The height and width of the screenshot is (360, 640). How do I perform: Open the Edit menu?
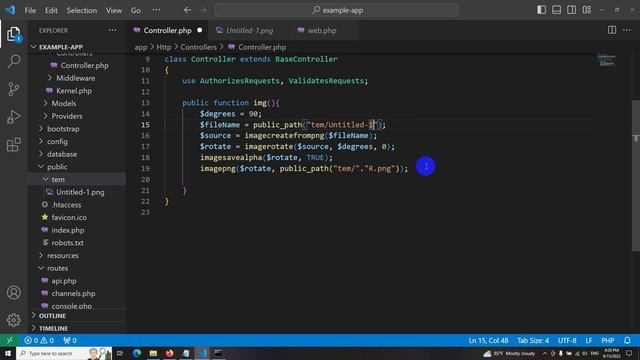point(51,10)
